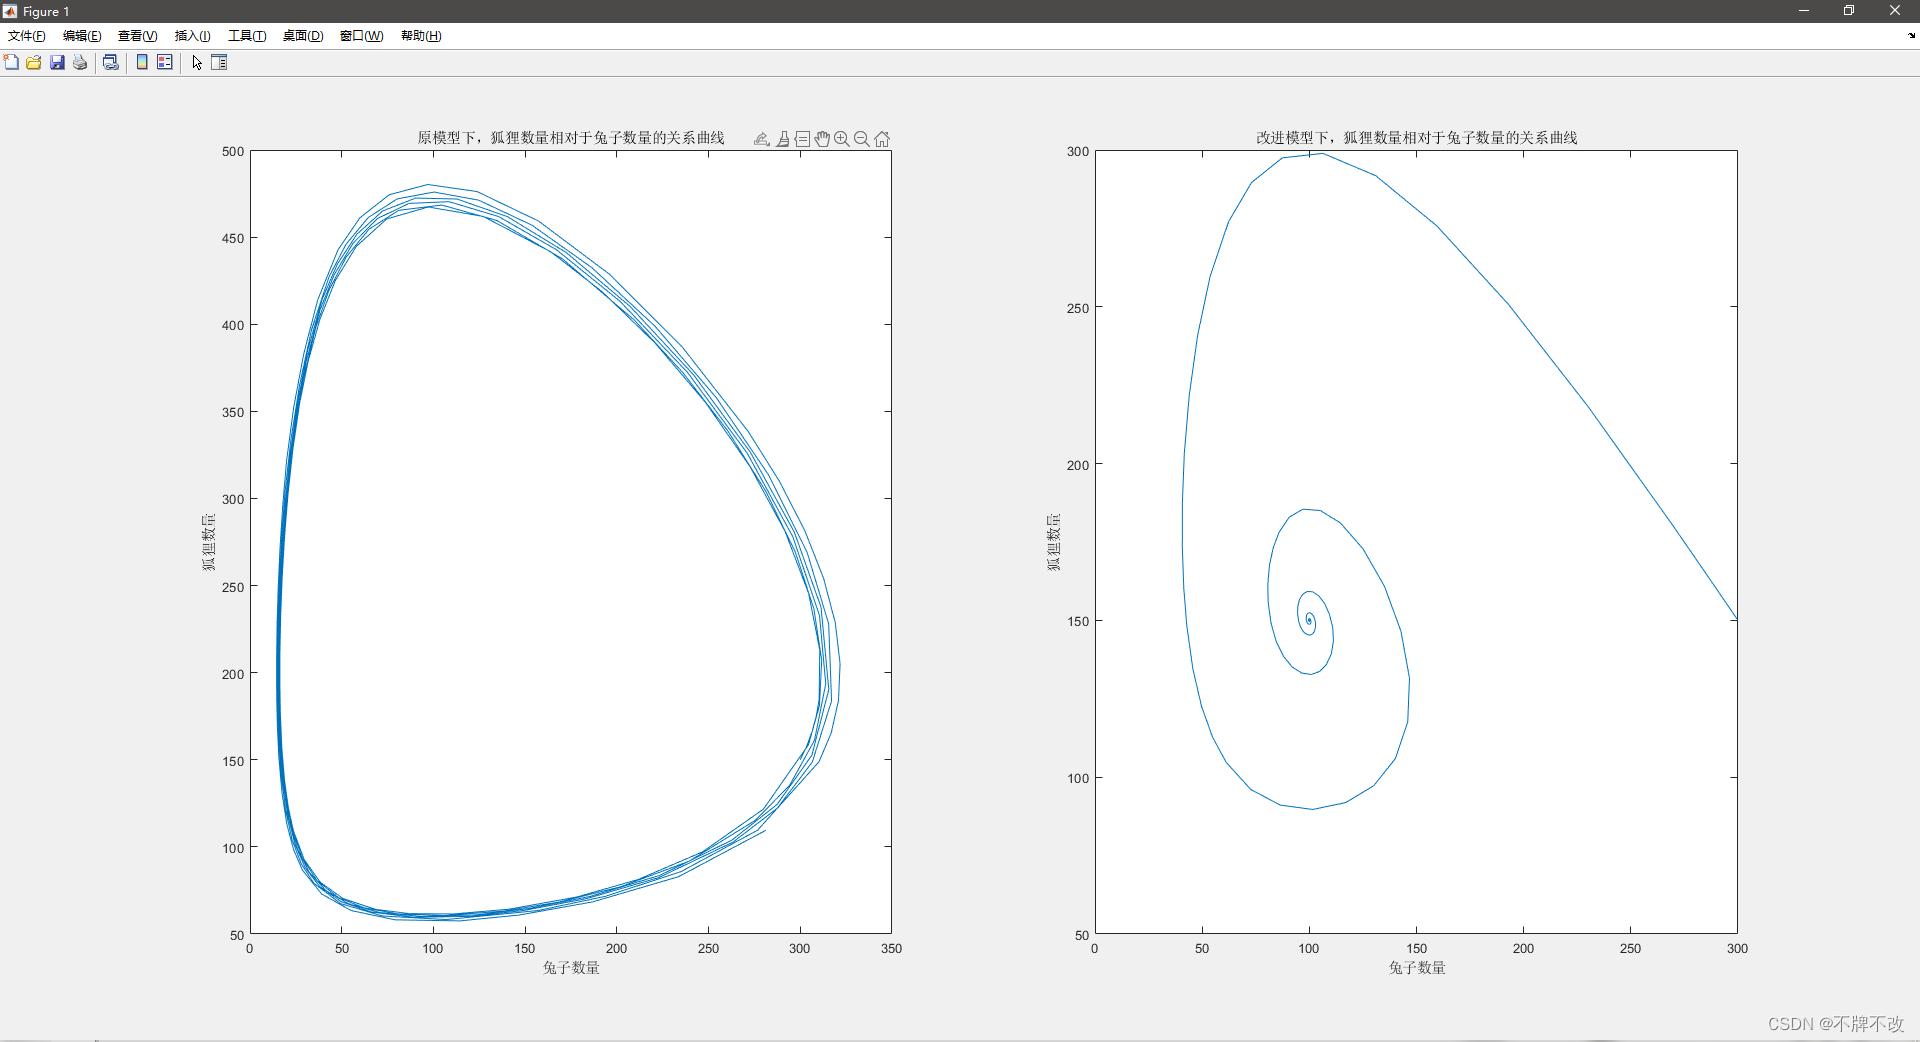
Task: Click the dock figure arrow at top right
Action: pos(1911,35)
